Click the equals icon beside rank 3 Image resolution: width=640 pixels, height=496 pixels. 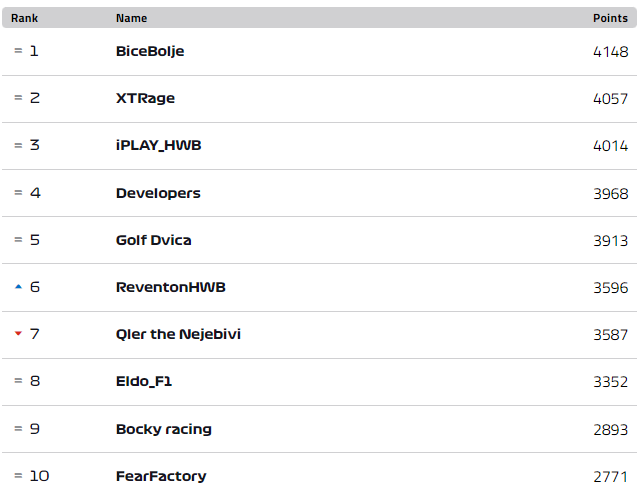18,145
